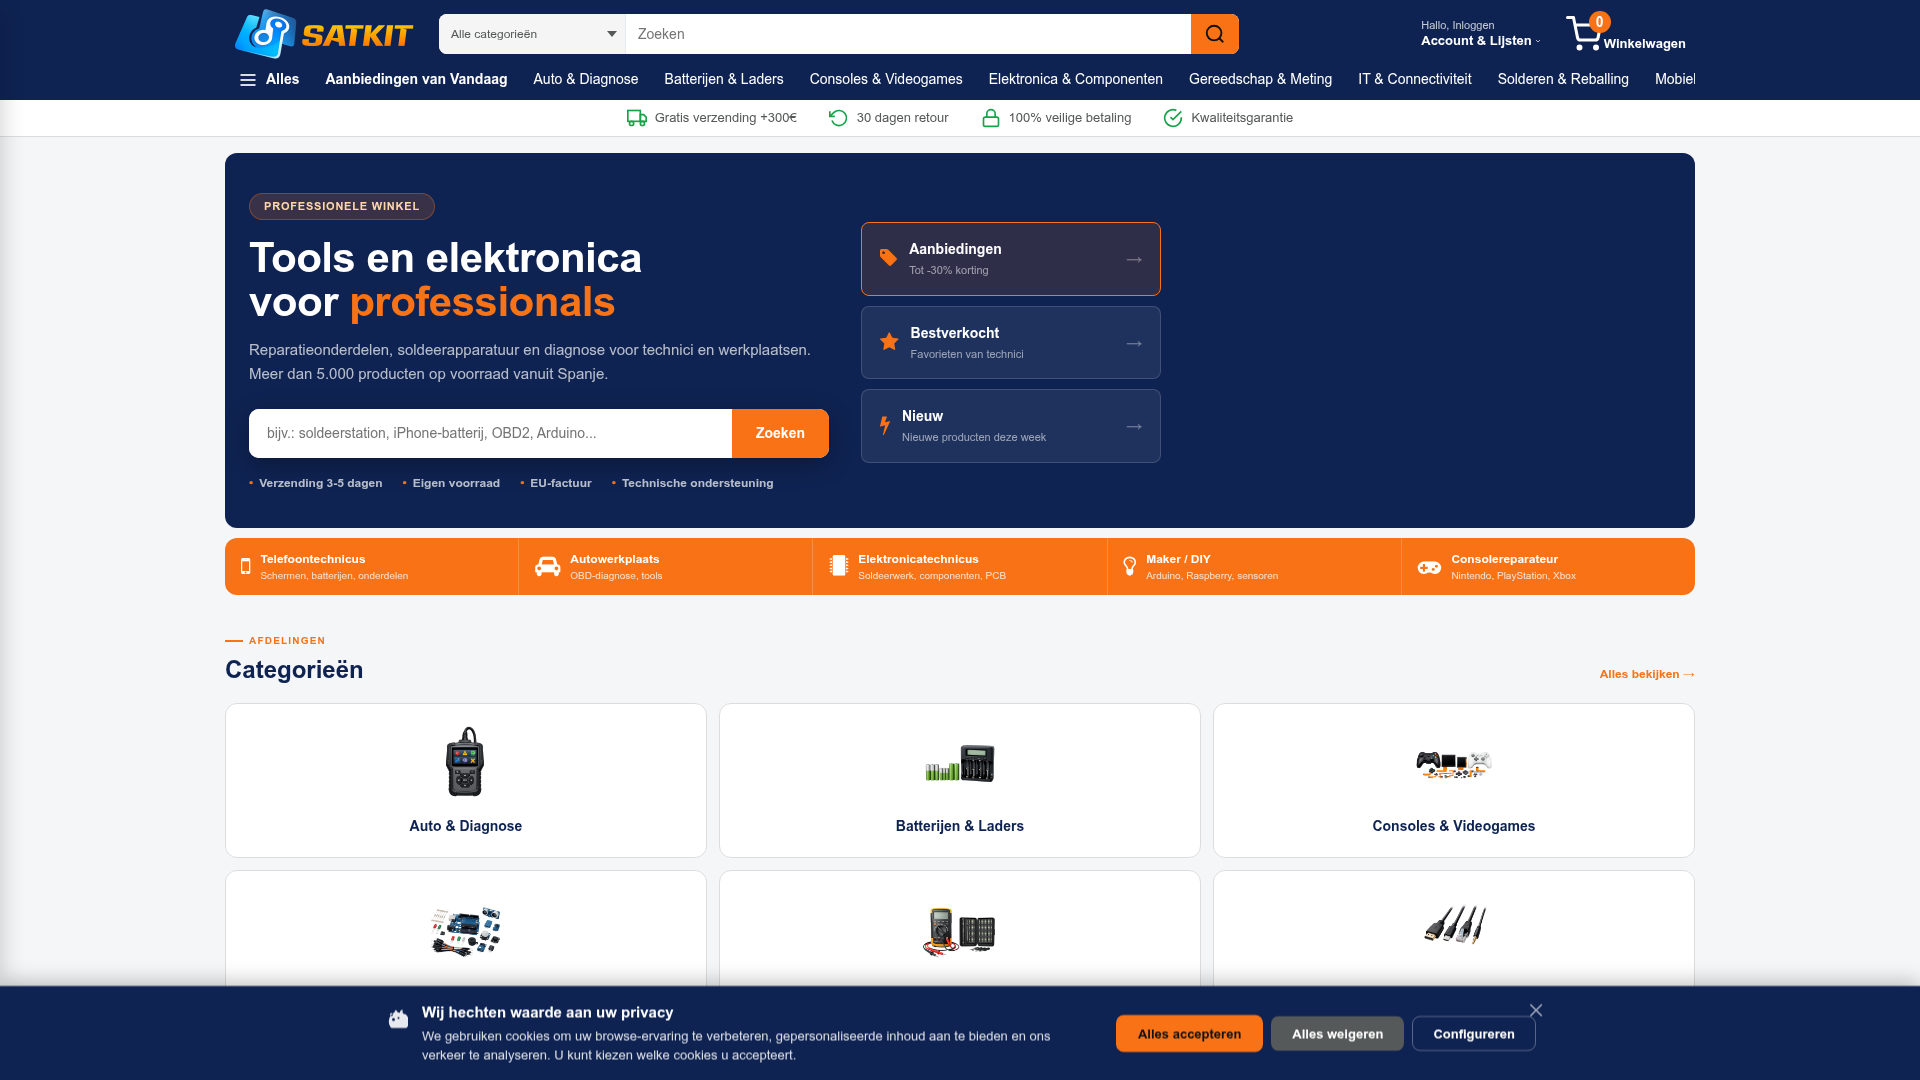The image size is (1920, 1080).
Task: Click the Telefoontechnicus phone icon
Action: click(x=246, y=567)
